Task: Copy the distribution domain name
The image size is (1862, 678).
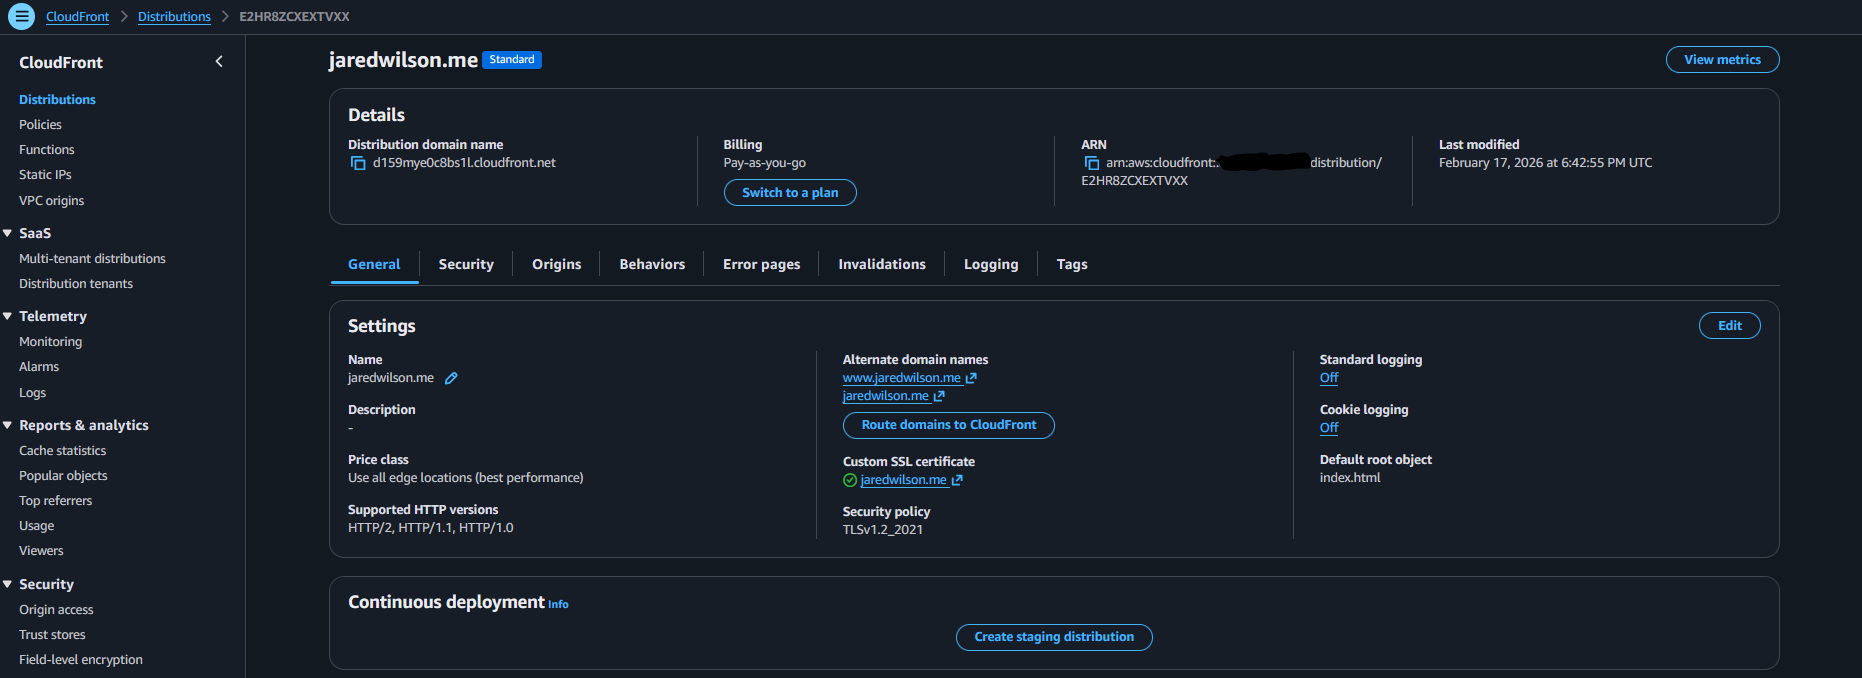Action: [358, 163]
